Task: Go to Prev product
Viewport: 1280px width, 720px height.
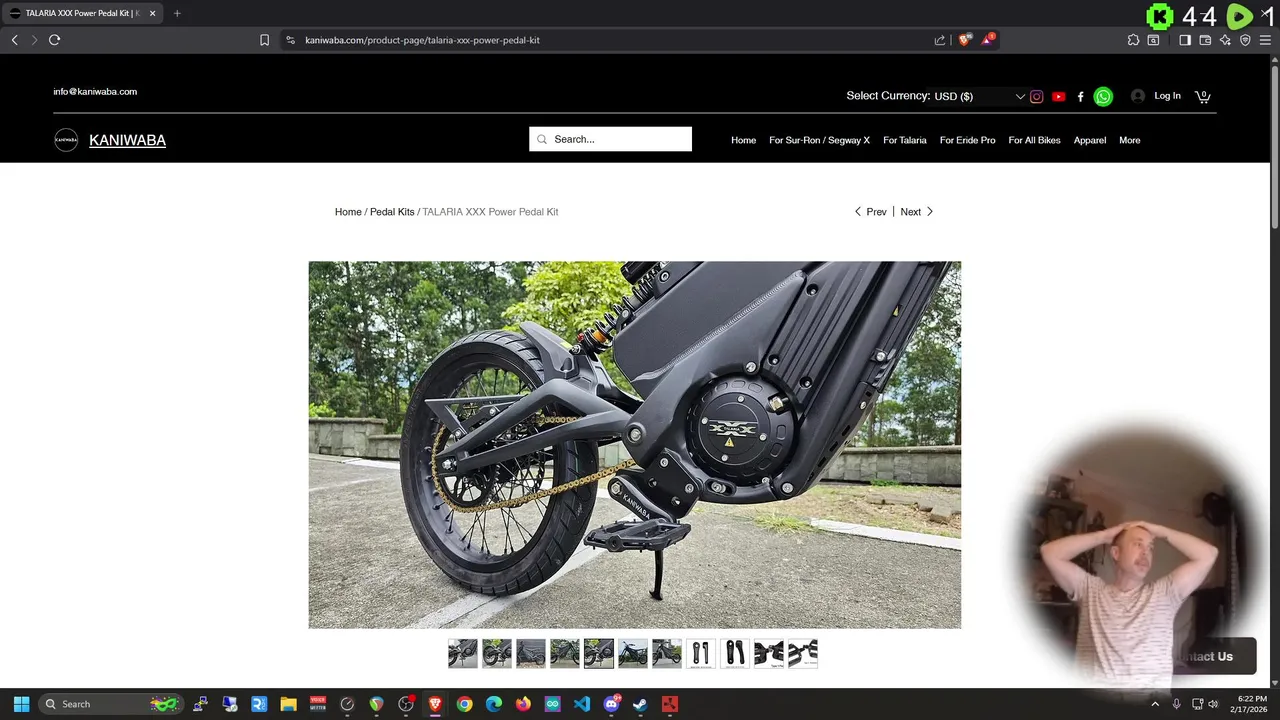Action: [x=870, y=212]
